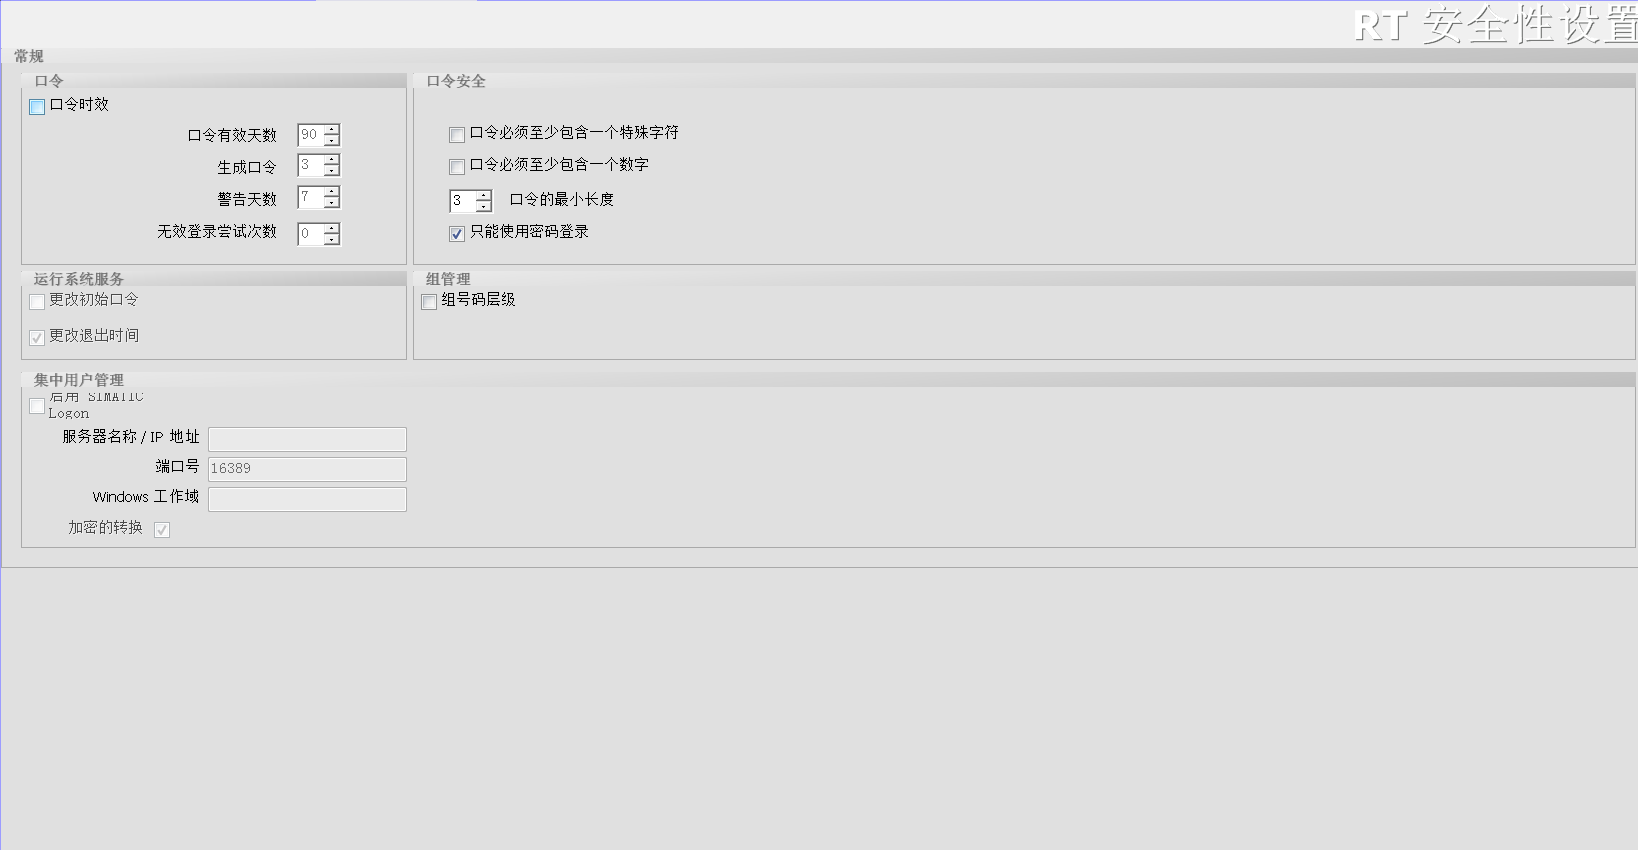Enable the 口令时效 checkbox
Image resolution: width=1638 pixels, height=850 pixels.
point(37,107)
